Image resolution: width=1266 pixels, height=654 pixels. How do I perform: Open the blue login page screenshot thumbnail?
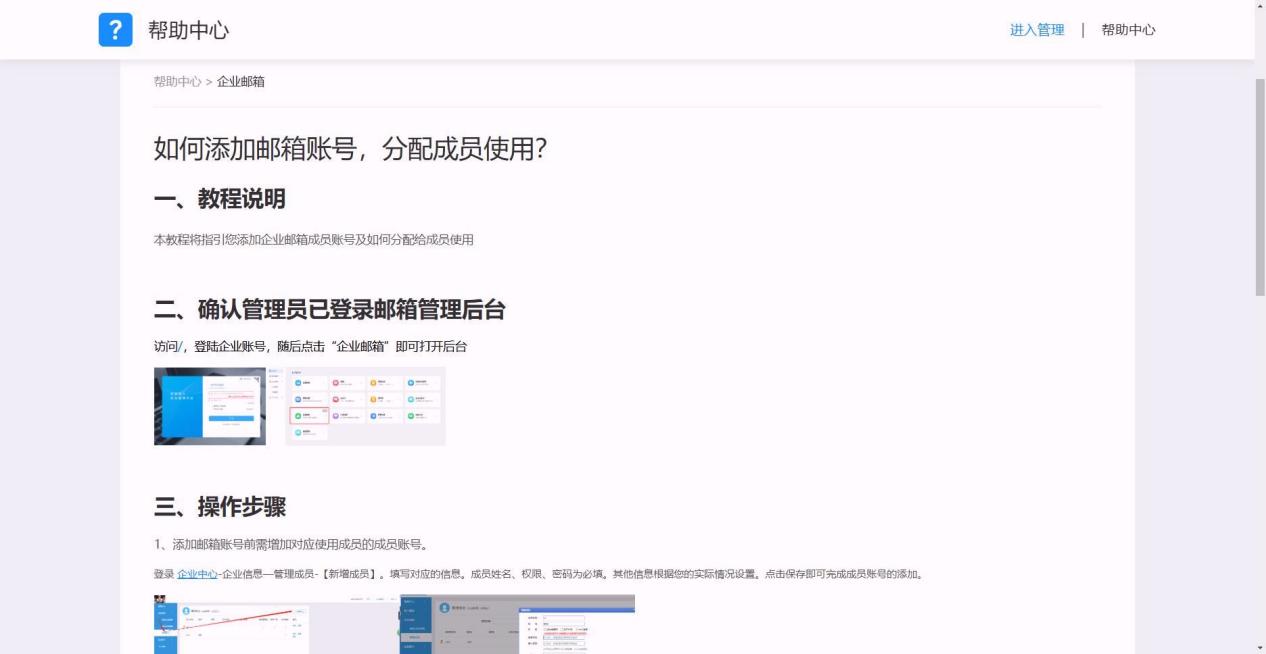tap(210, 406)
